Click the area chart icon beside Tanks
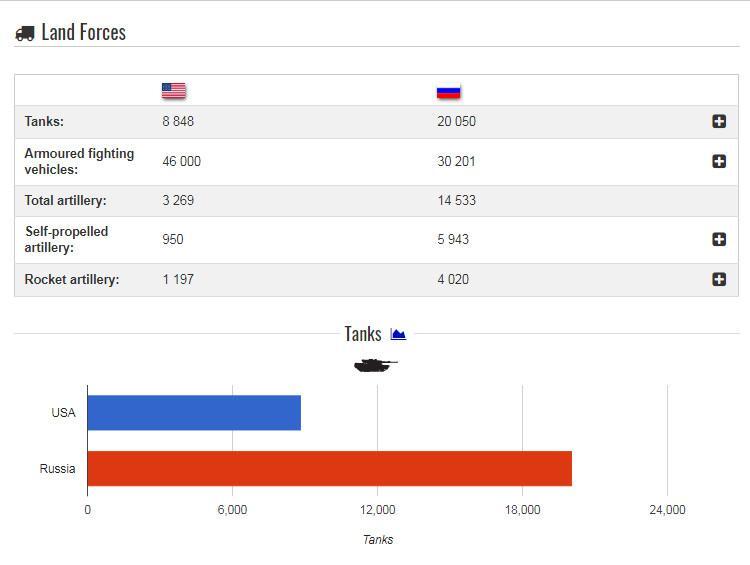 (398, 334)
